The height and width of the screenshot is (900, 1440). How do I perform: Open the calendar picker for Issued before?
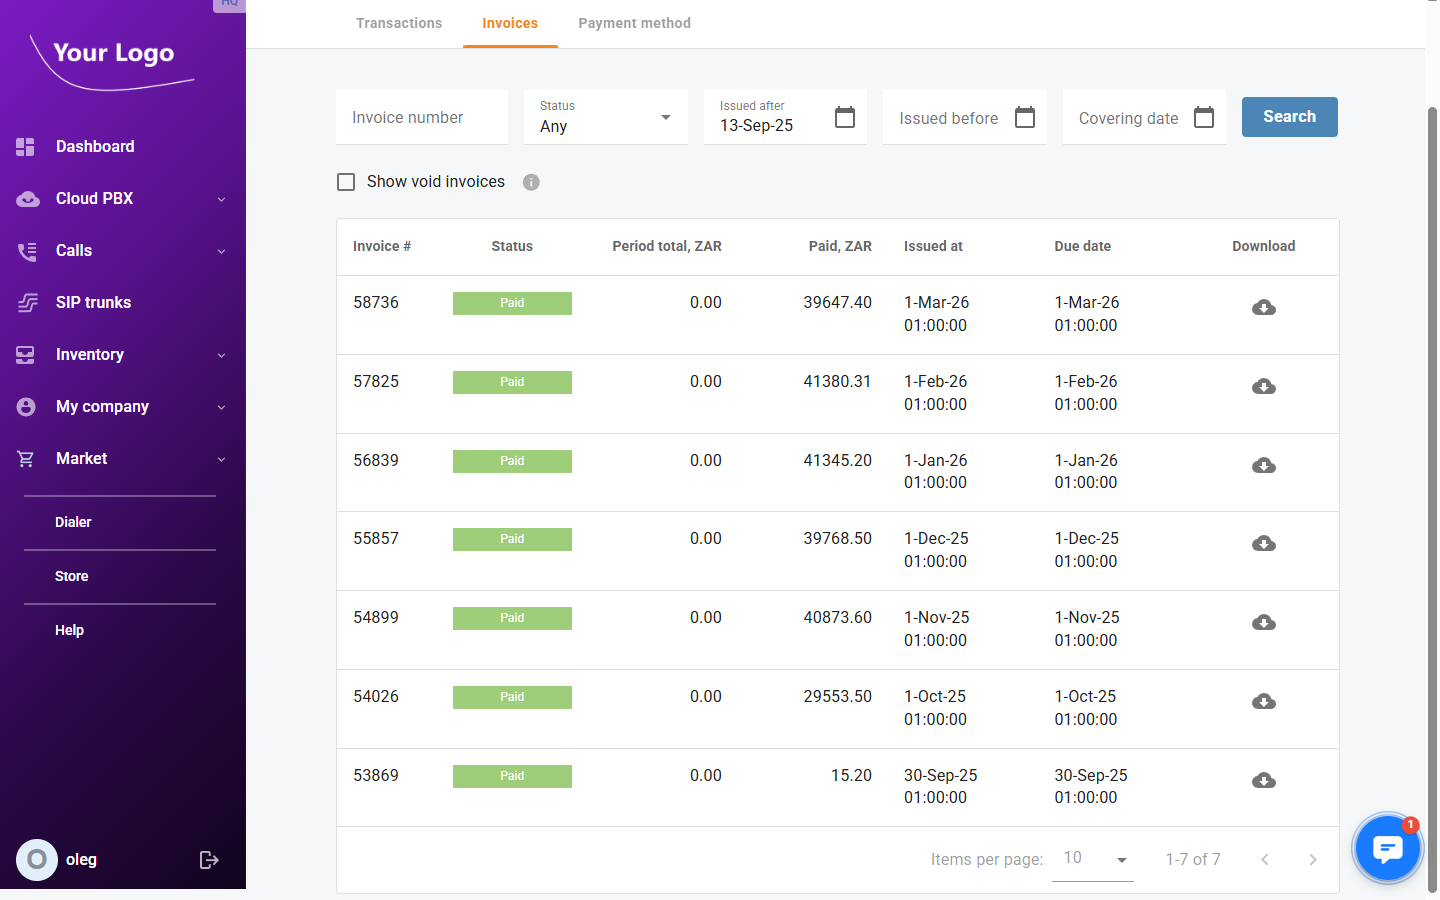[1024, 117]
